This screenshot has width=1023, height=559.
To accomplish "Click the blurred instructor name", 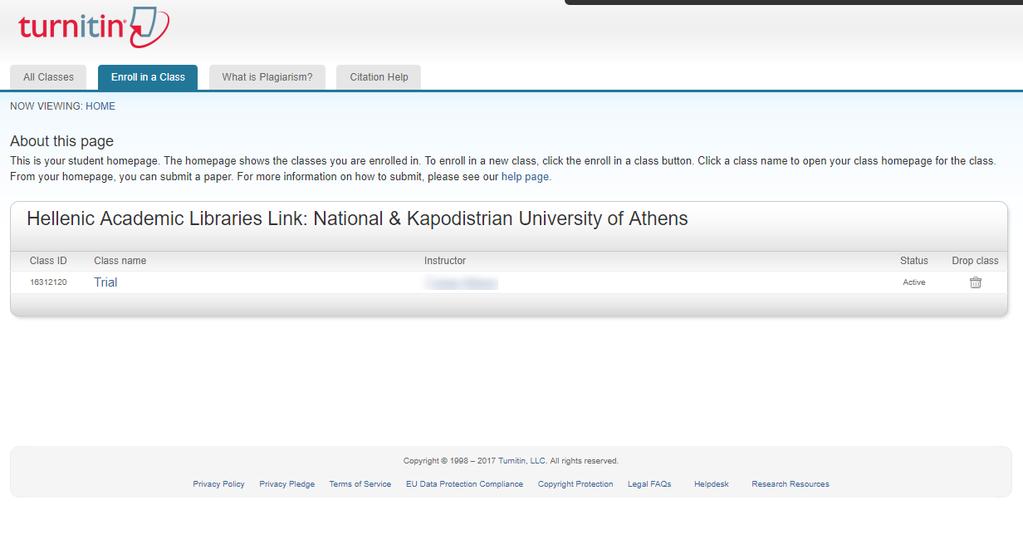I will coord(461,282).
